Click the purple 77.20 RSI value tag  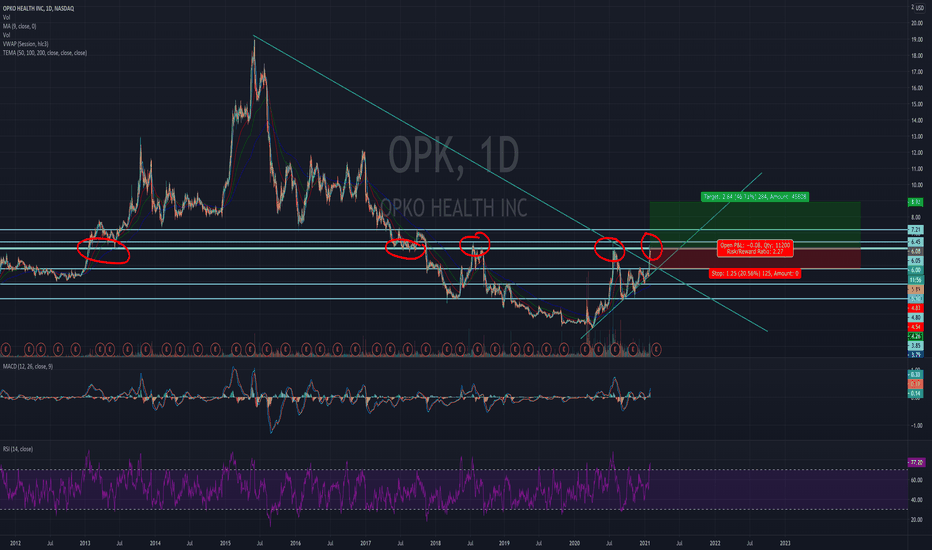(x=916, y=462)
